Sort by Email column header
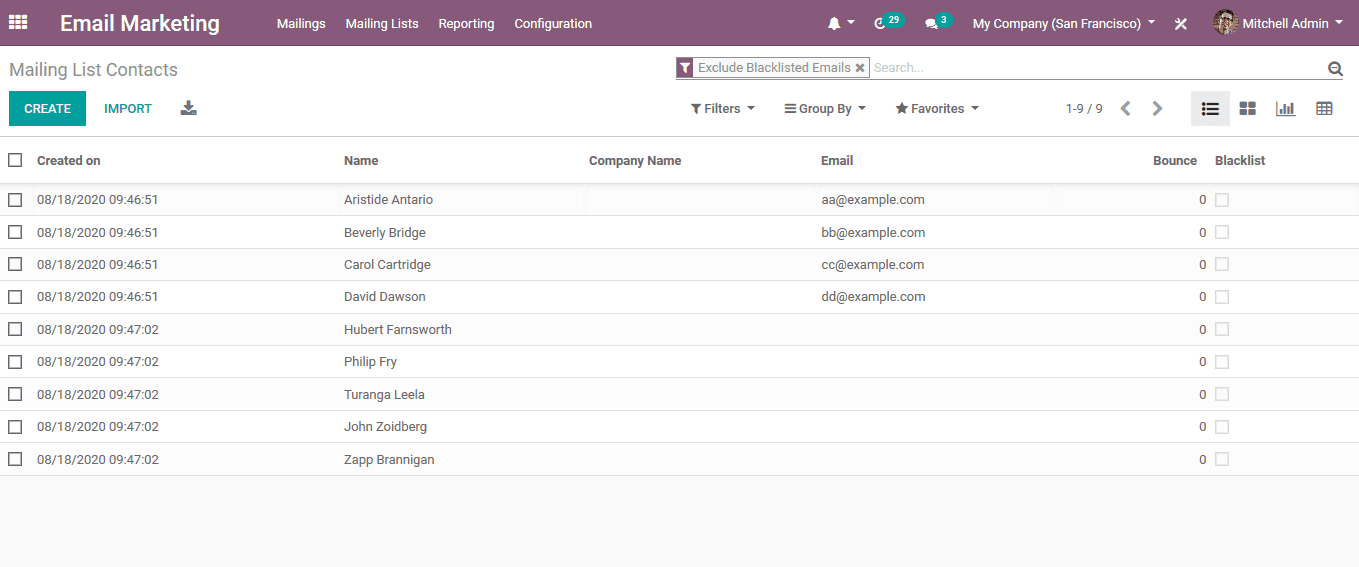Image resolution: width=1359 pixels, height=567 pixels. tap(837, 160)
